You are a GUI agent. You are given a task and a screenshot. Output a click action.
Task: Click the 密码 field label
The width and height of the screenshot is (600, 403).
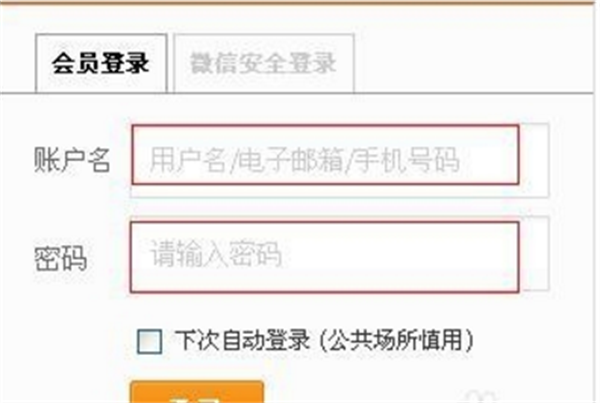point(60,258)
